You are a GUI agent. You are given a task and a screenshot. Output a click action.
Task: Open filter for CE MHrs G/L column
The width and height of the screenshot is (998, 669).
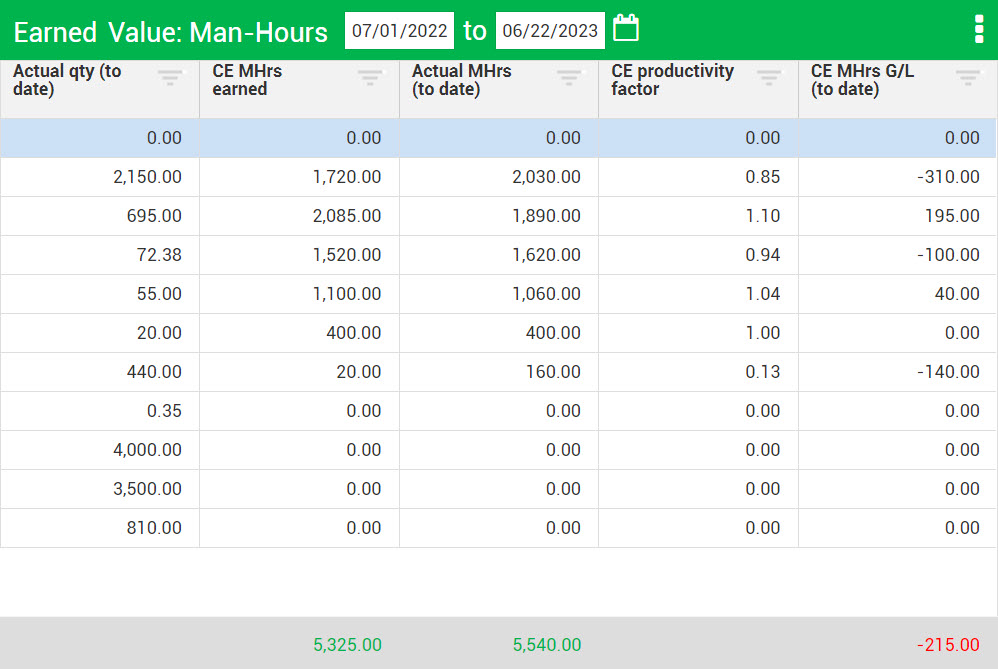pos(968,76)
